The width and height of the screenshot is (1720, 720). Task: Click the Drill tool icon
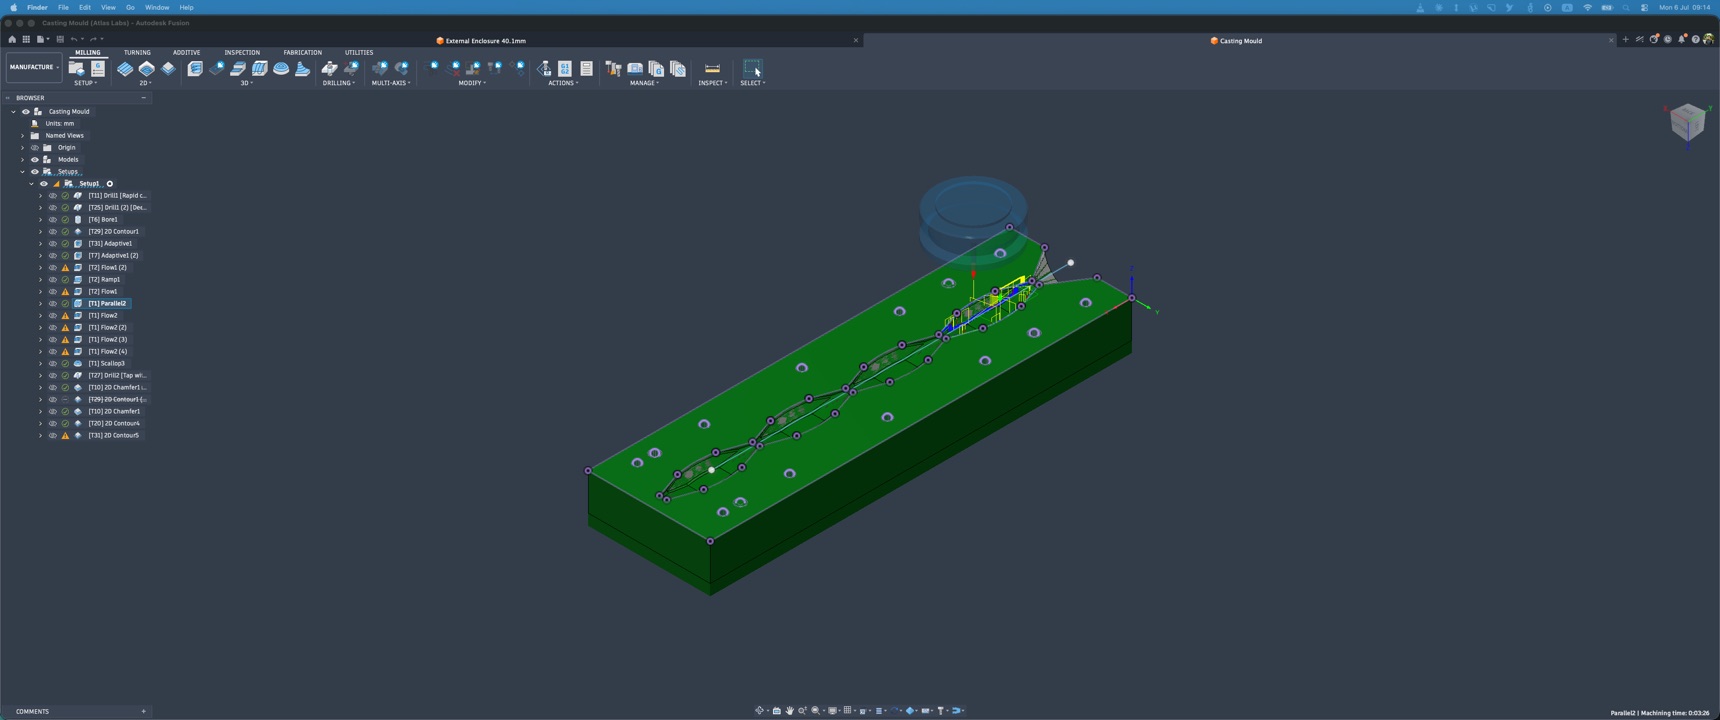click(329, 68)
